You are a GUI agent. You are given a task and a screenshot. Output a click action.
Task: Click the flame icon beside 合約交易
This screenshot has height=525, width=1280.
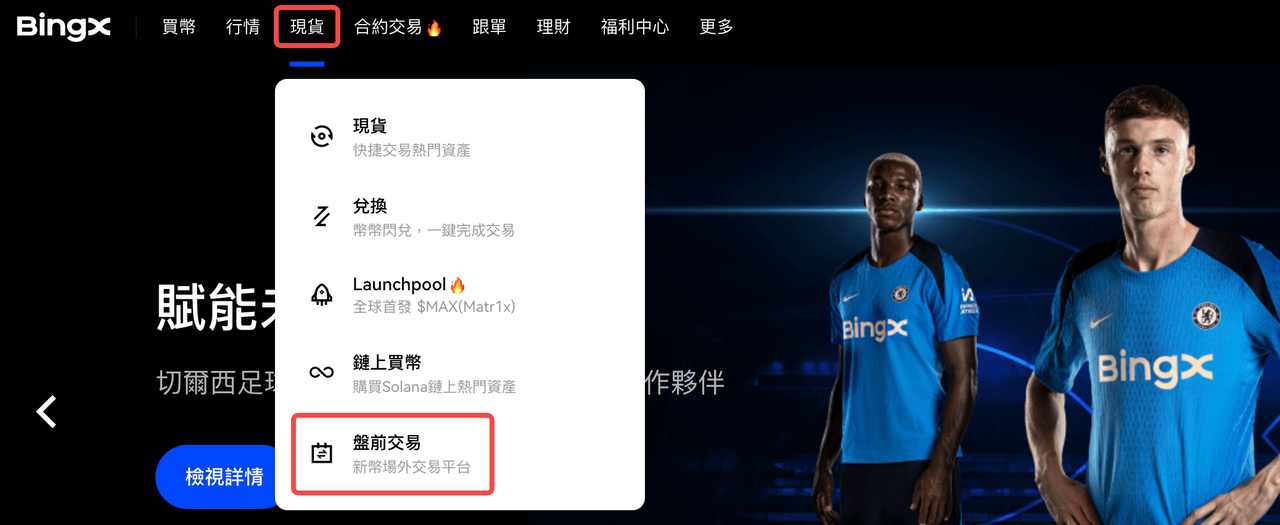point(434,28)
